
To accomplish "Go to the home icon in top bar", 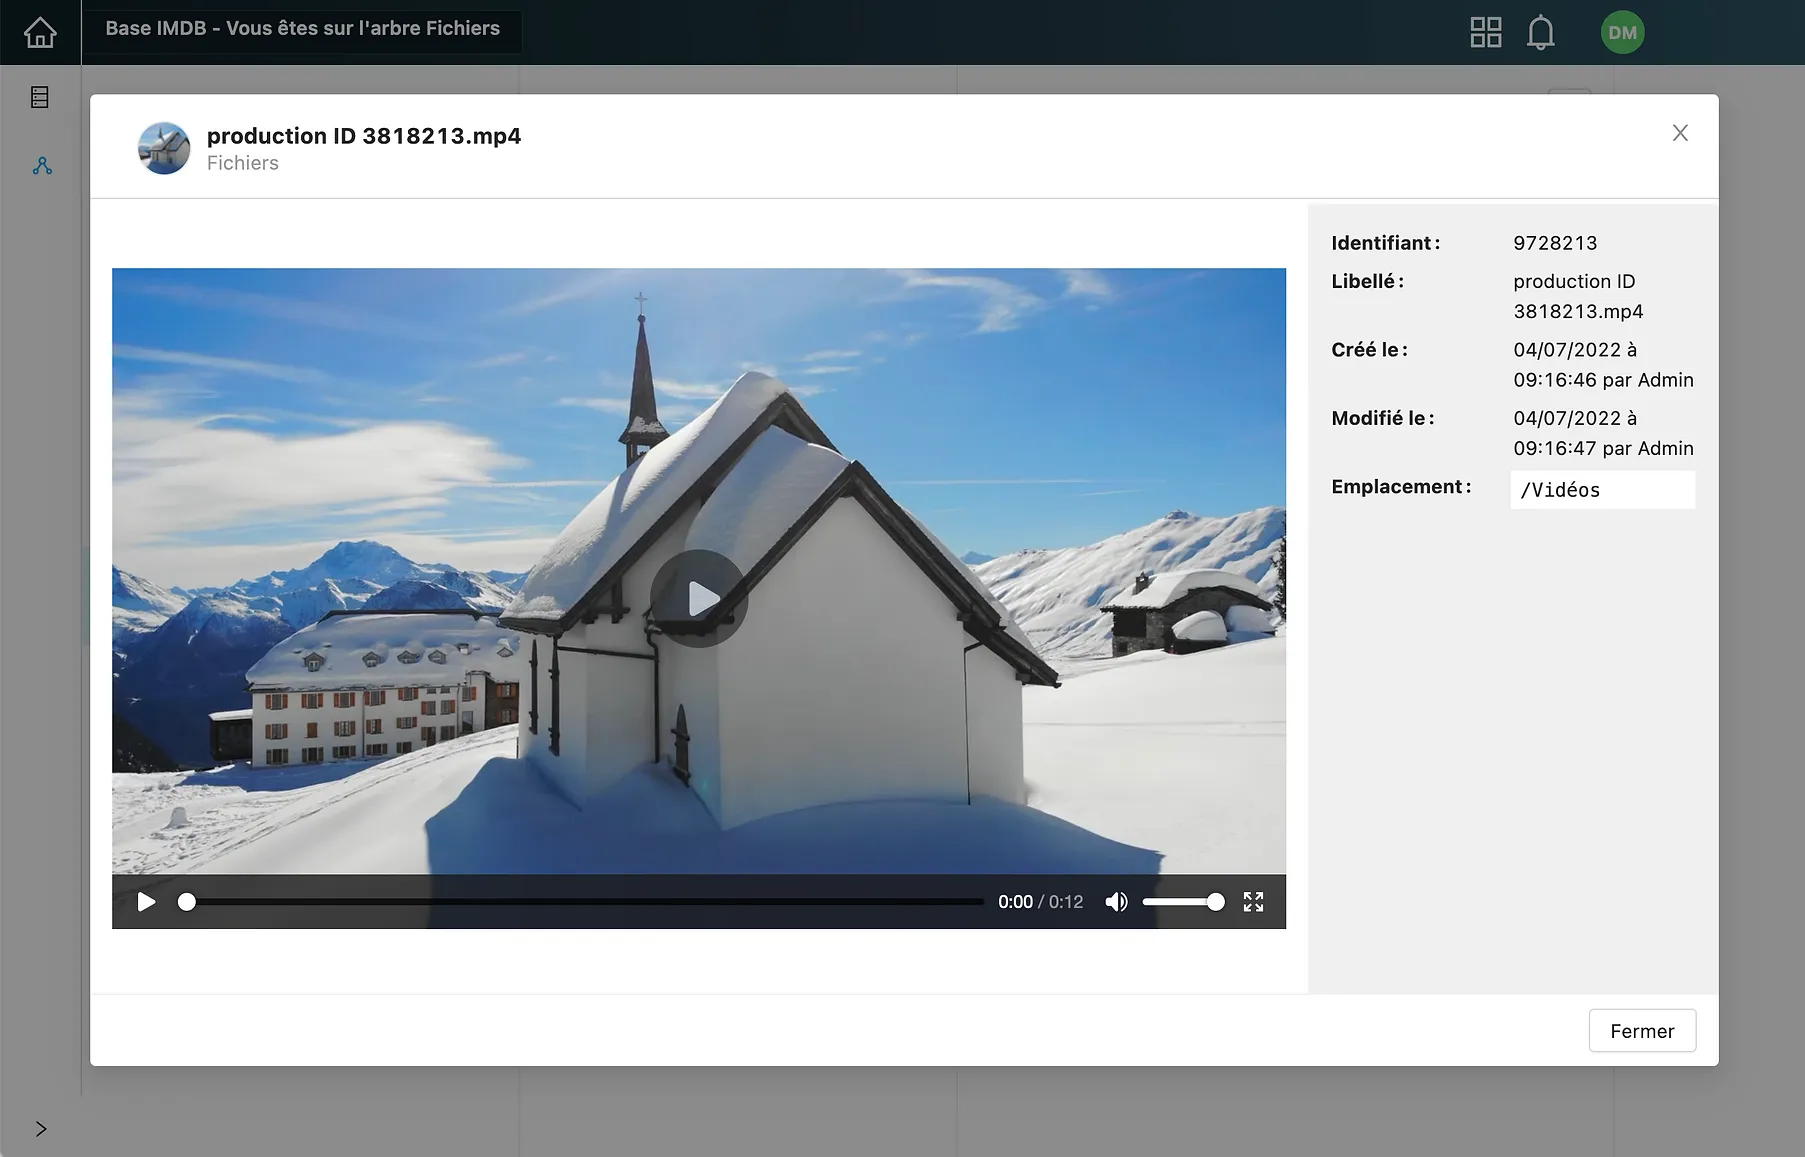I will tap(40, 32).
